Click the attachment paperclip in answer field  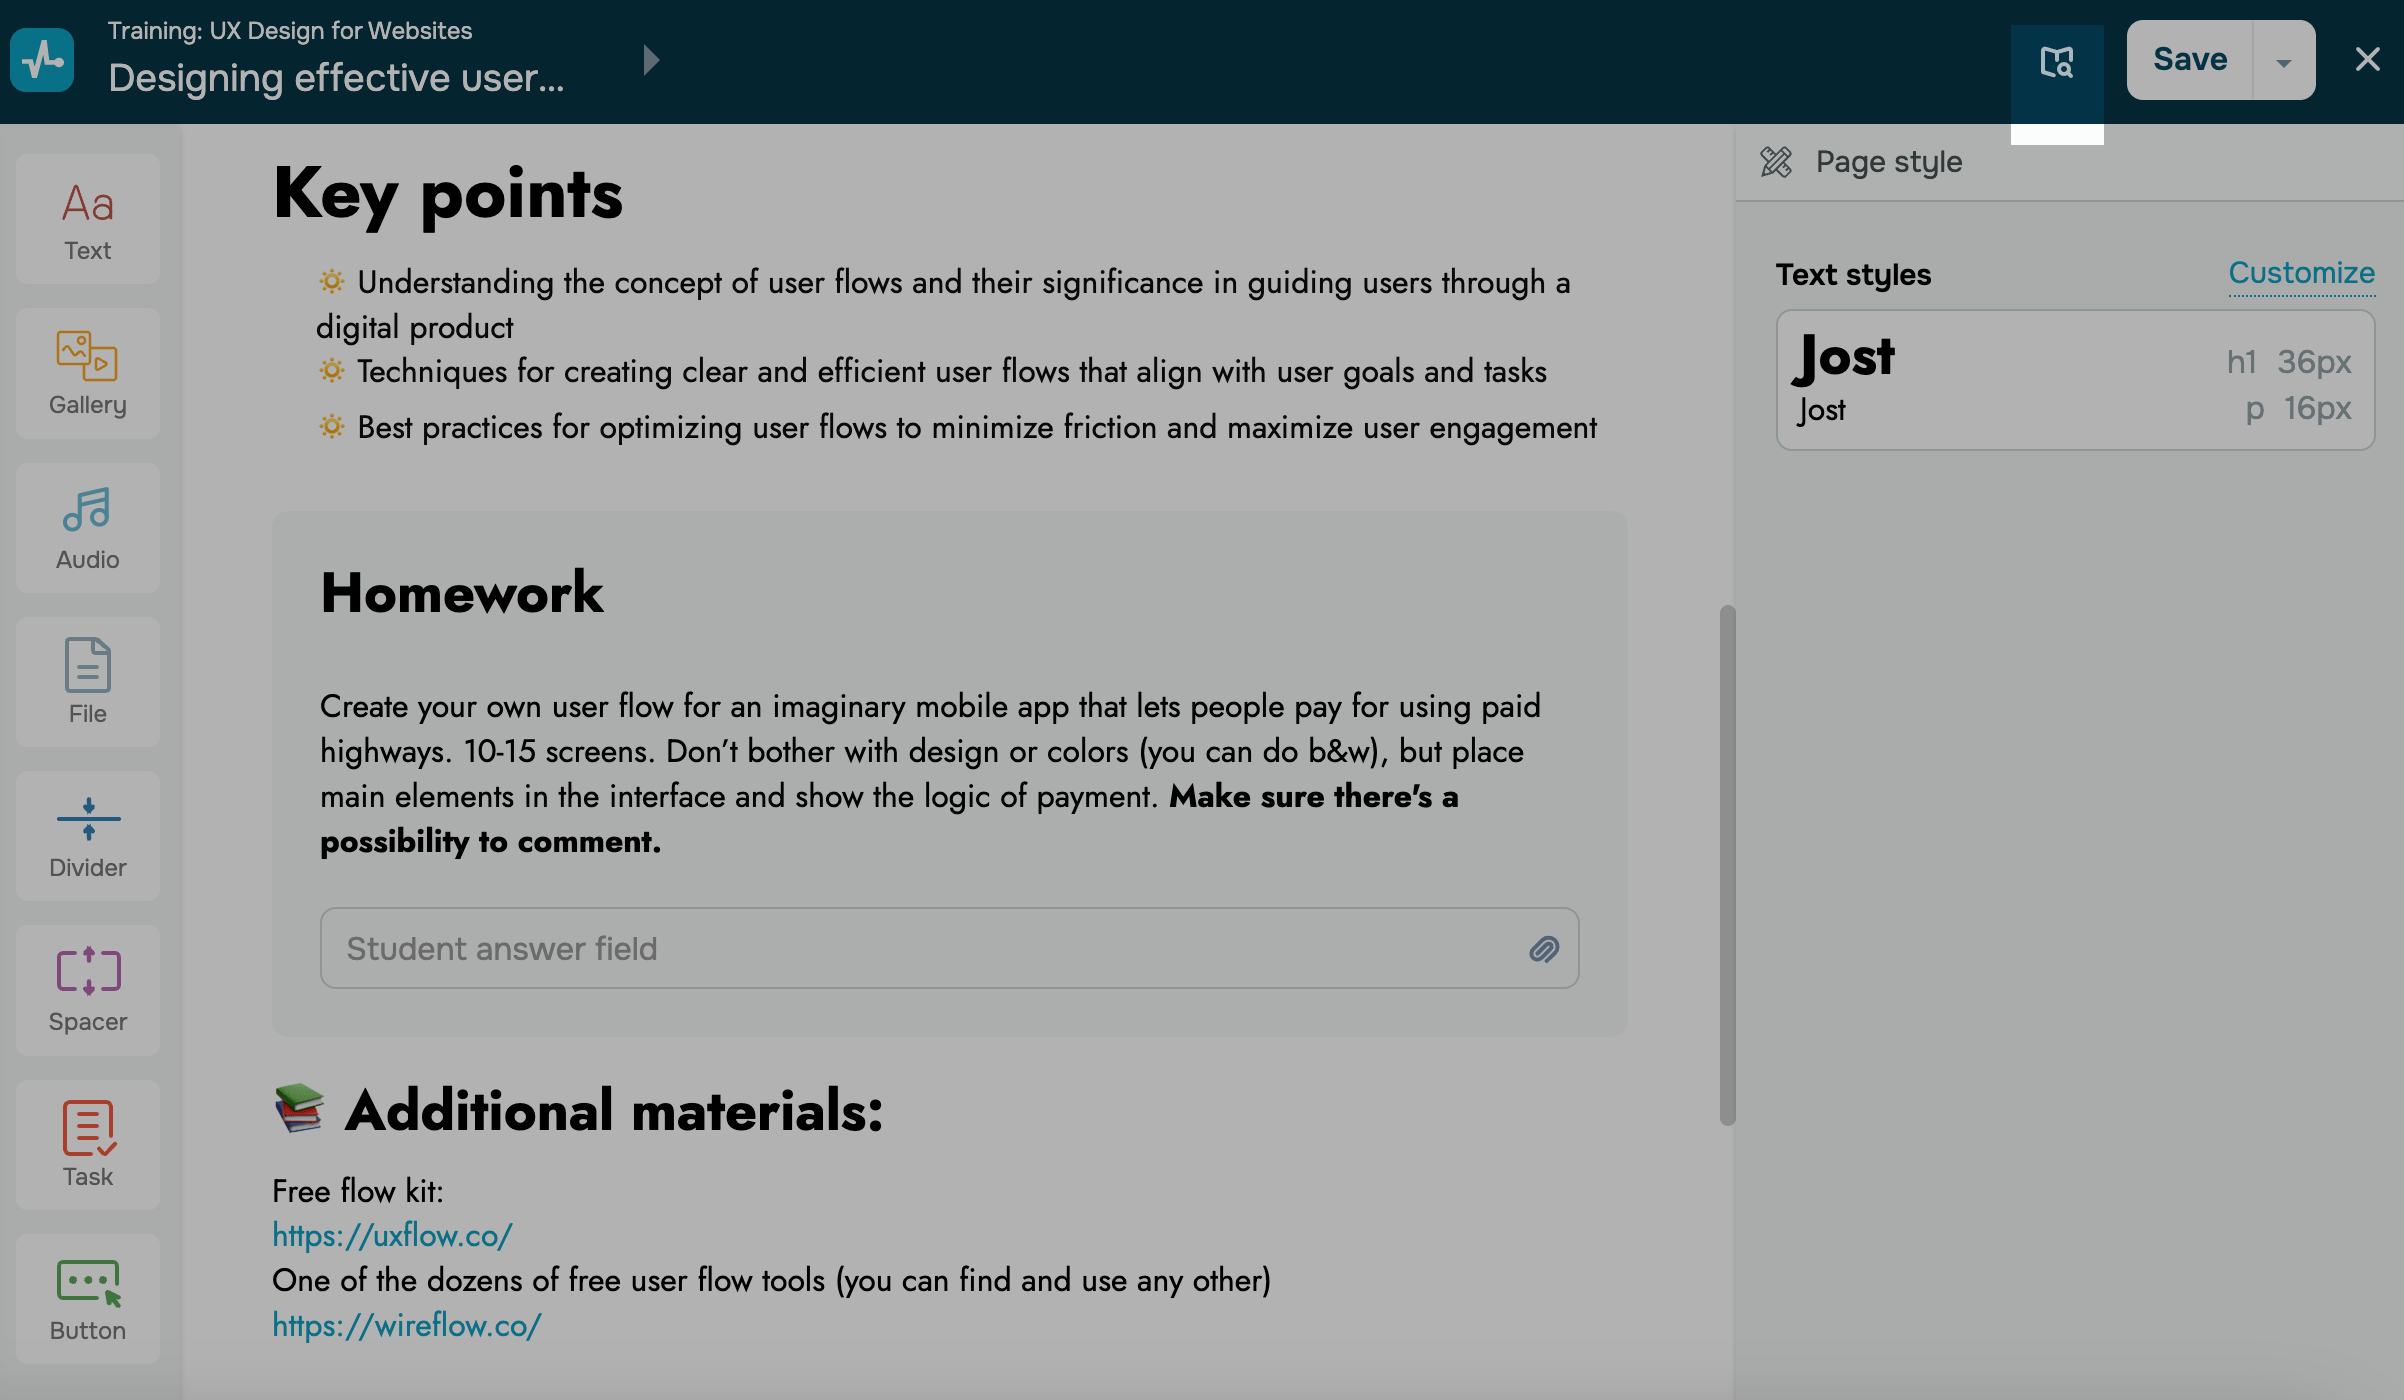tap(1544, 949)
